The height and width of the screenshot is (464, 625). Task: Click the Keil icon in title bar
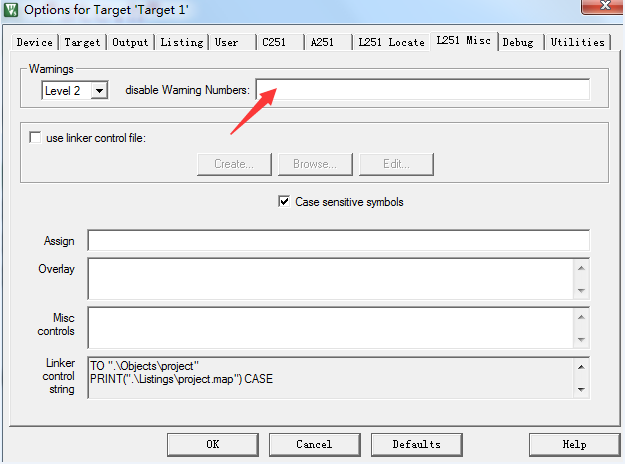(11, 10)
